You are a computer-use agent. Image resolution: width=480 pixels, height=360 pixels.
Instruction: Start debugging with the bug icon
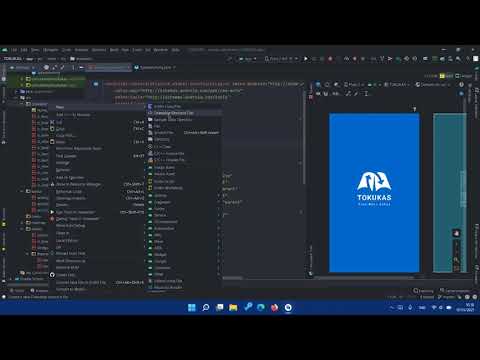pyautogui.click(x=330, y=59)
